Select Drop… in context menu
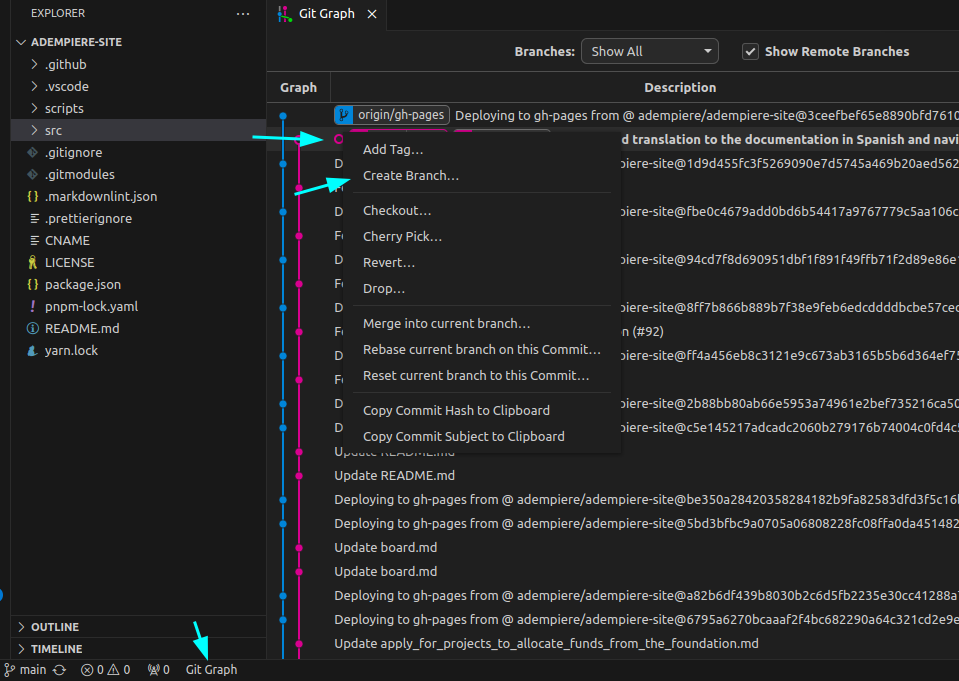959x681 pixels. pos(482,288)
